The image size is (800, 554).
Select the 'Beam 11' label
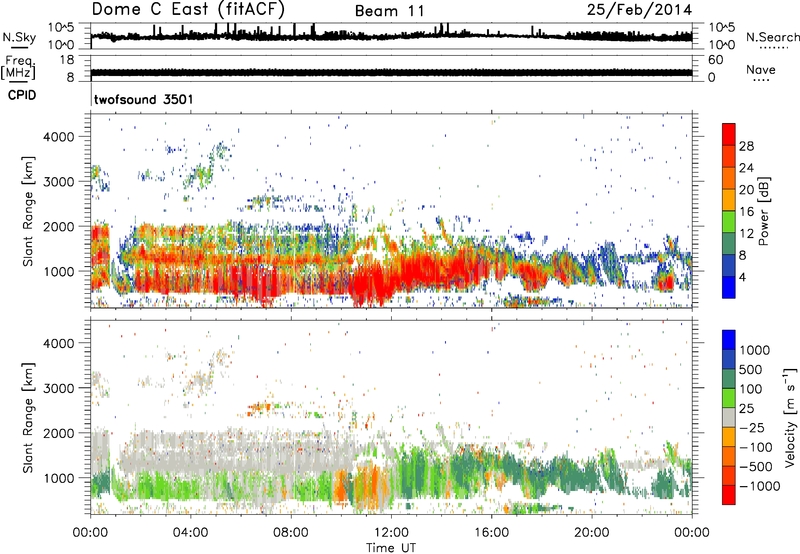(x=389, y=11)
